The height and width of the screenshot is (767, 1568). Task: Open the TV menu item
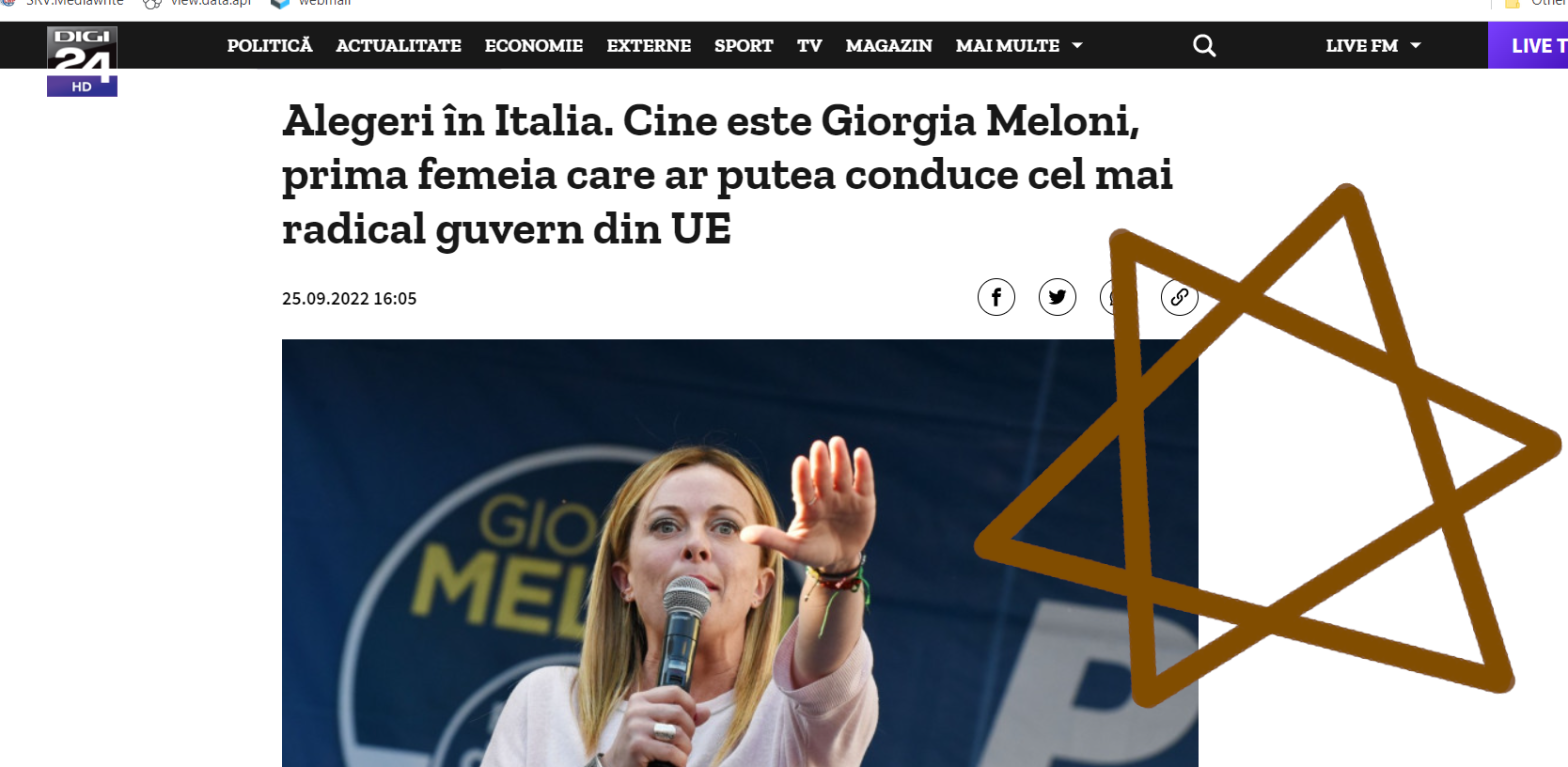pos(809,46)
